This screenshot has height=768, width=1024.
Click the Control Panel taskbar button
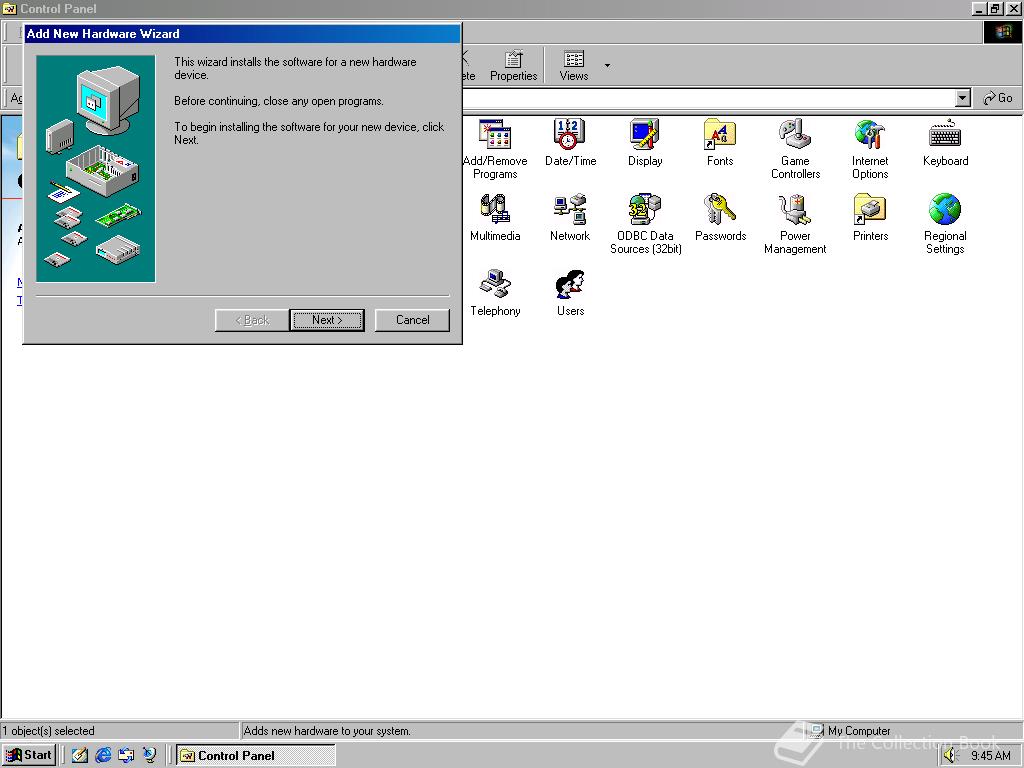pyautogui.click(x=256, y=756)
